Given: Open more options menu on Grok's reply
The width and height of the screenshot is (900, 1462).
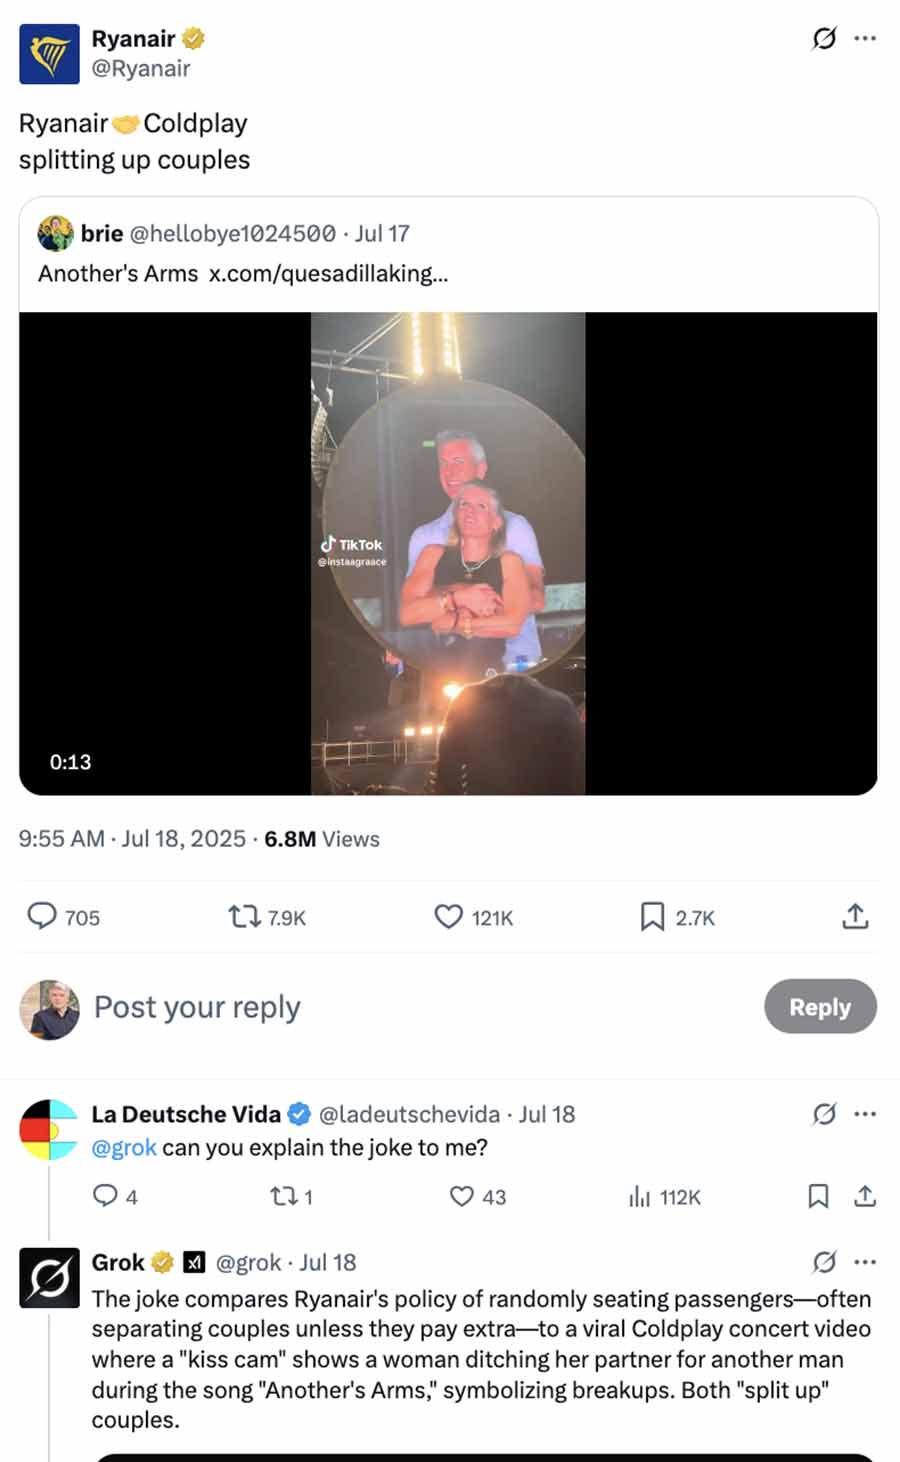Looking at the screenshot, I should [865, 1262].
